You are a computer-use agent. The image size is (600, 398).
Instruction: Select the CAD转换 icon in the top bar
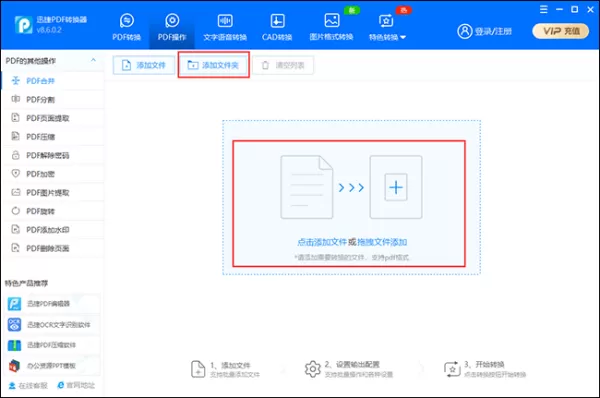[x=277, y=21]
